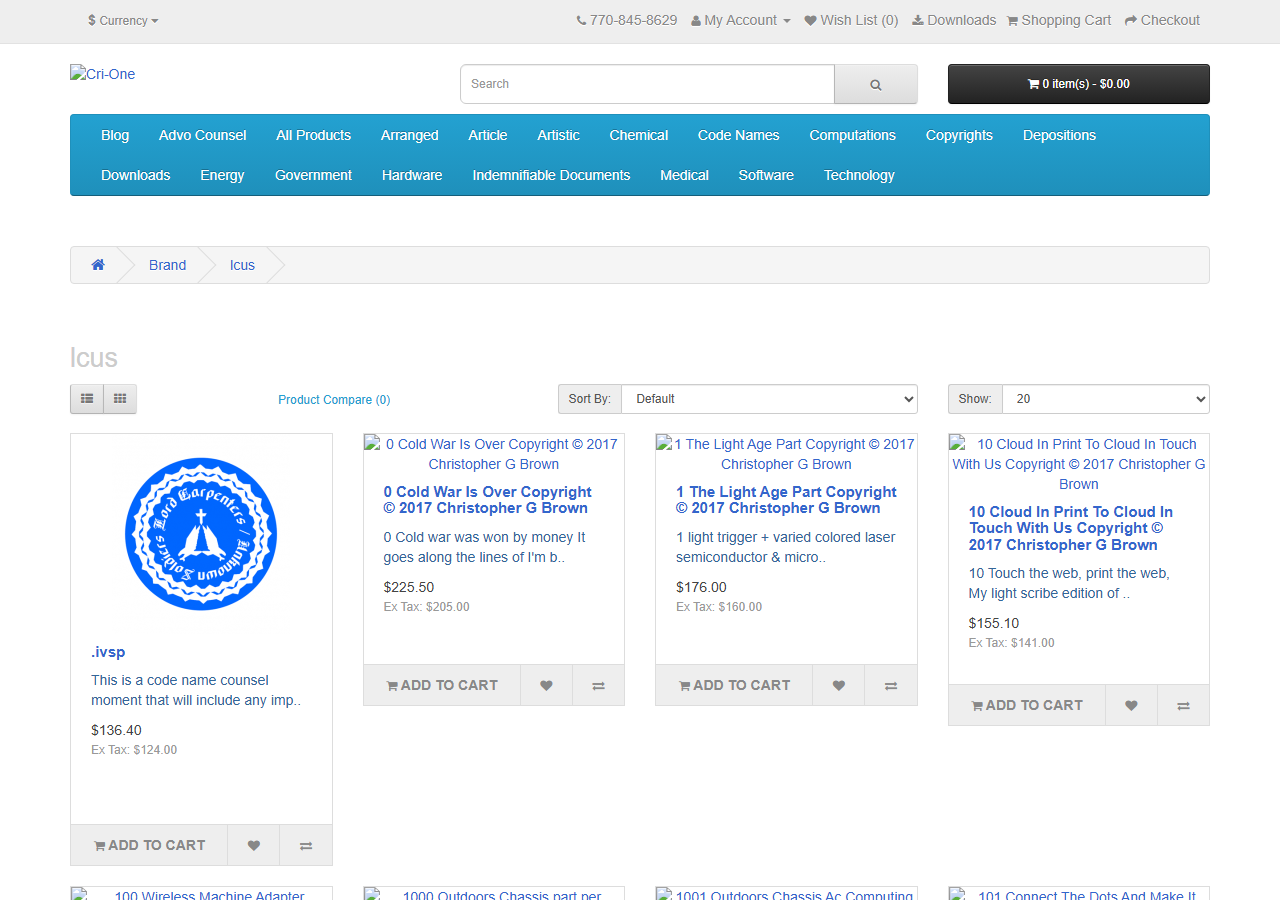Compare 10 Cloud In Print product
Viewport: 1280px width, 900px height.
1183,705
